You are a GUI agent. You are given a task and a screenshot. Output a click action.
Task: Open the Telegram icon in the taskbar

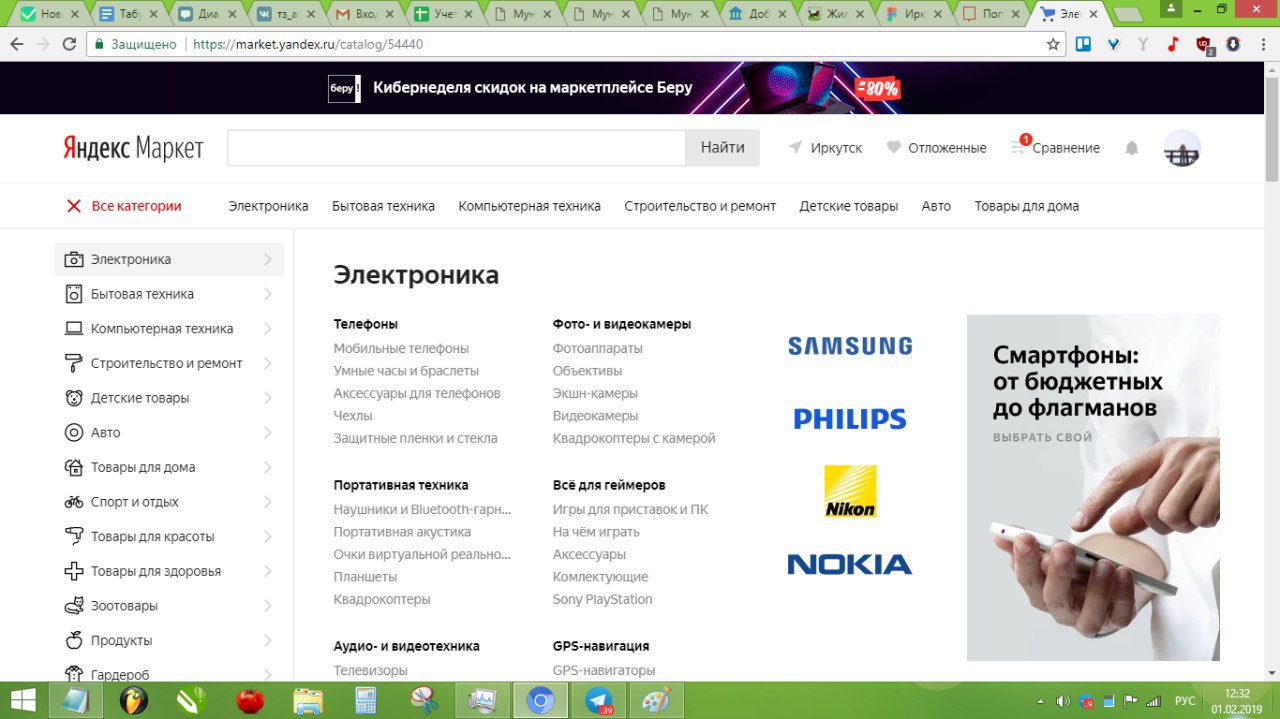(600, 700)
